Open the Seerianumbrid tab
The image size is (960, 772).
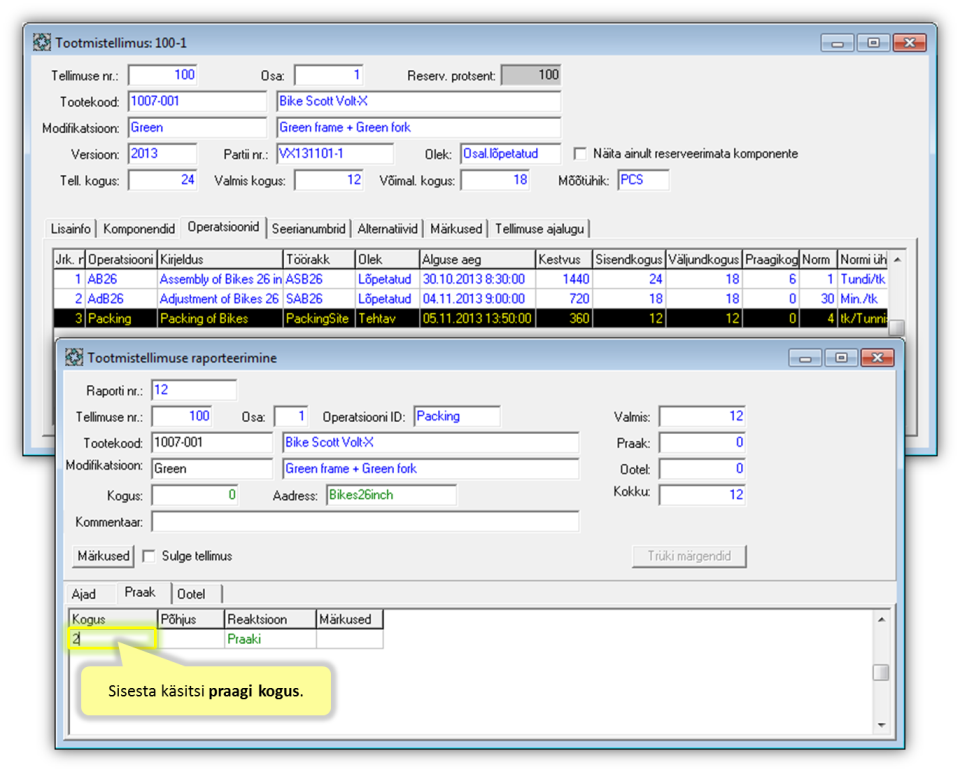click(309, 229)
